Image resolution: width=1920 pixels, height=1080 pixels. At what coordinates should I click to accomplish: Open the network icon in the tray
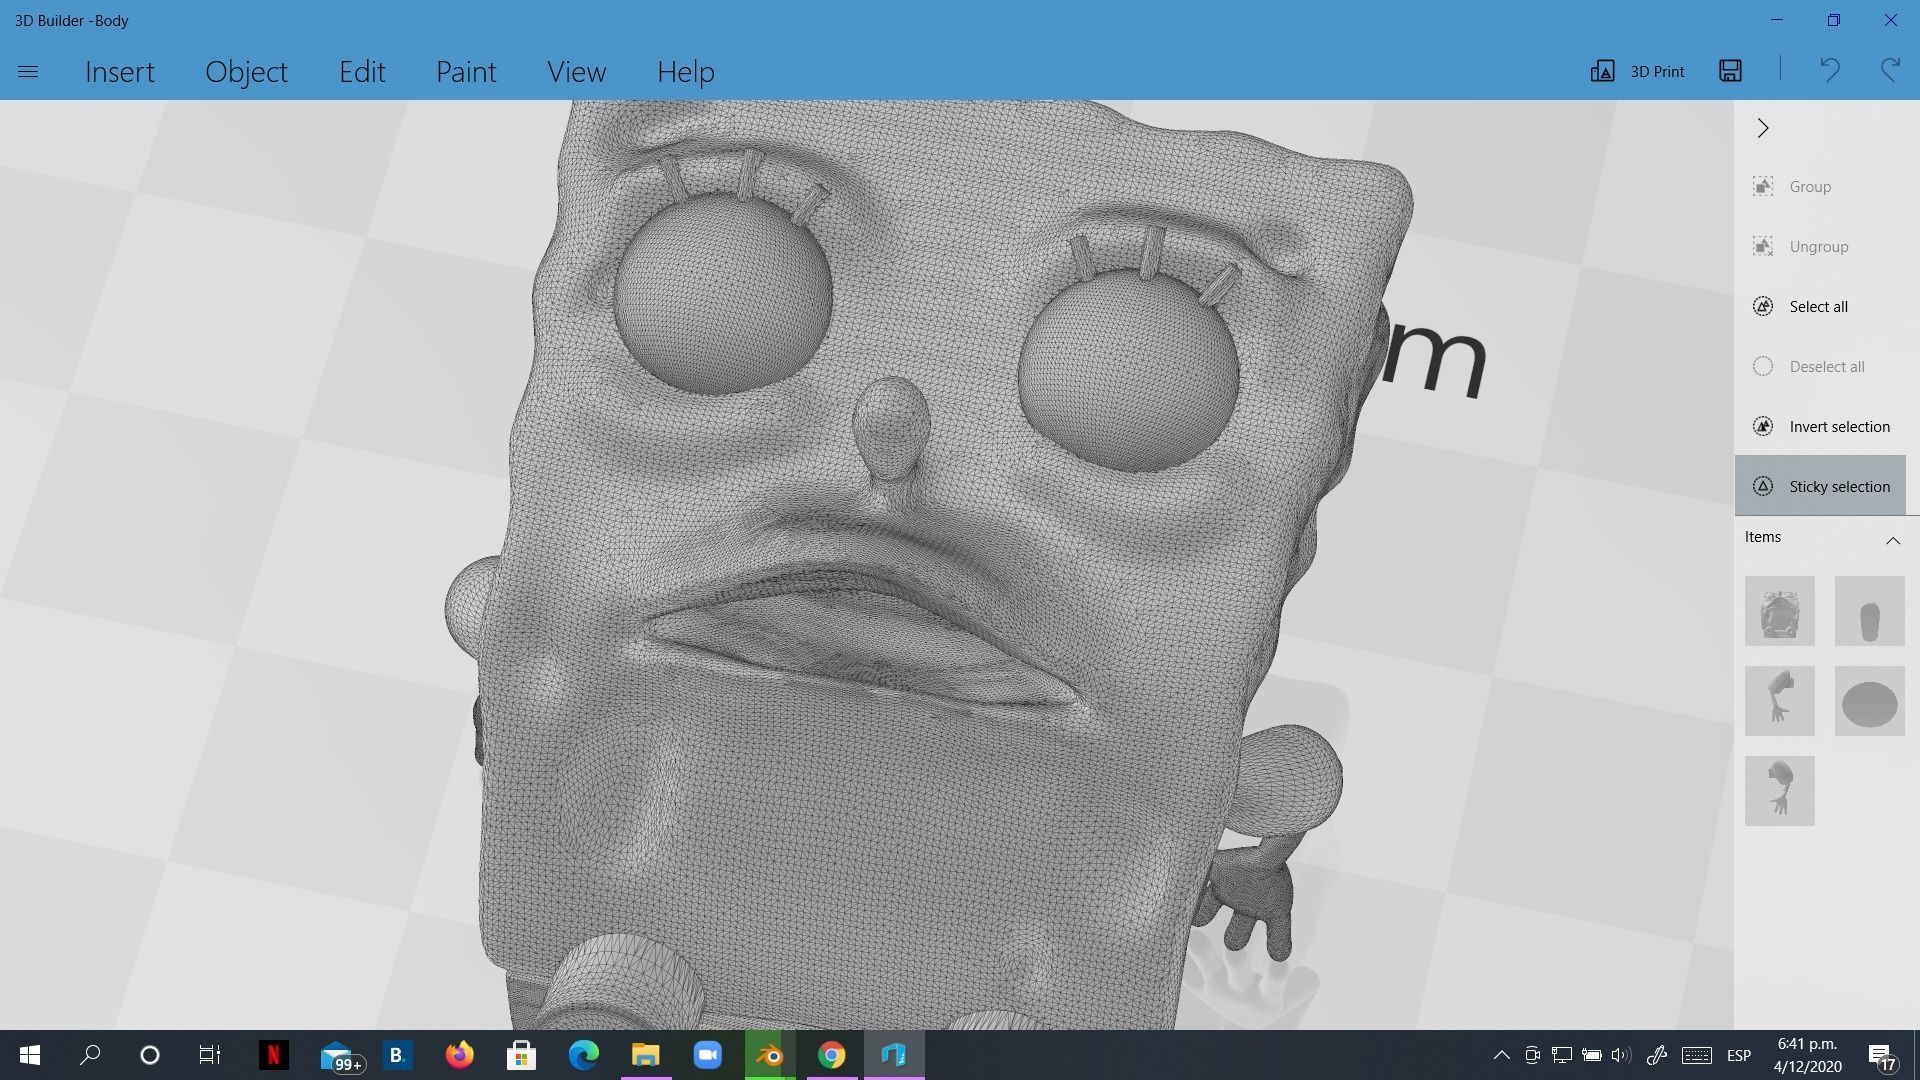click(x=1561, y=1055)
